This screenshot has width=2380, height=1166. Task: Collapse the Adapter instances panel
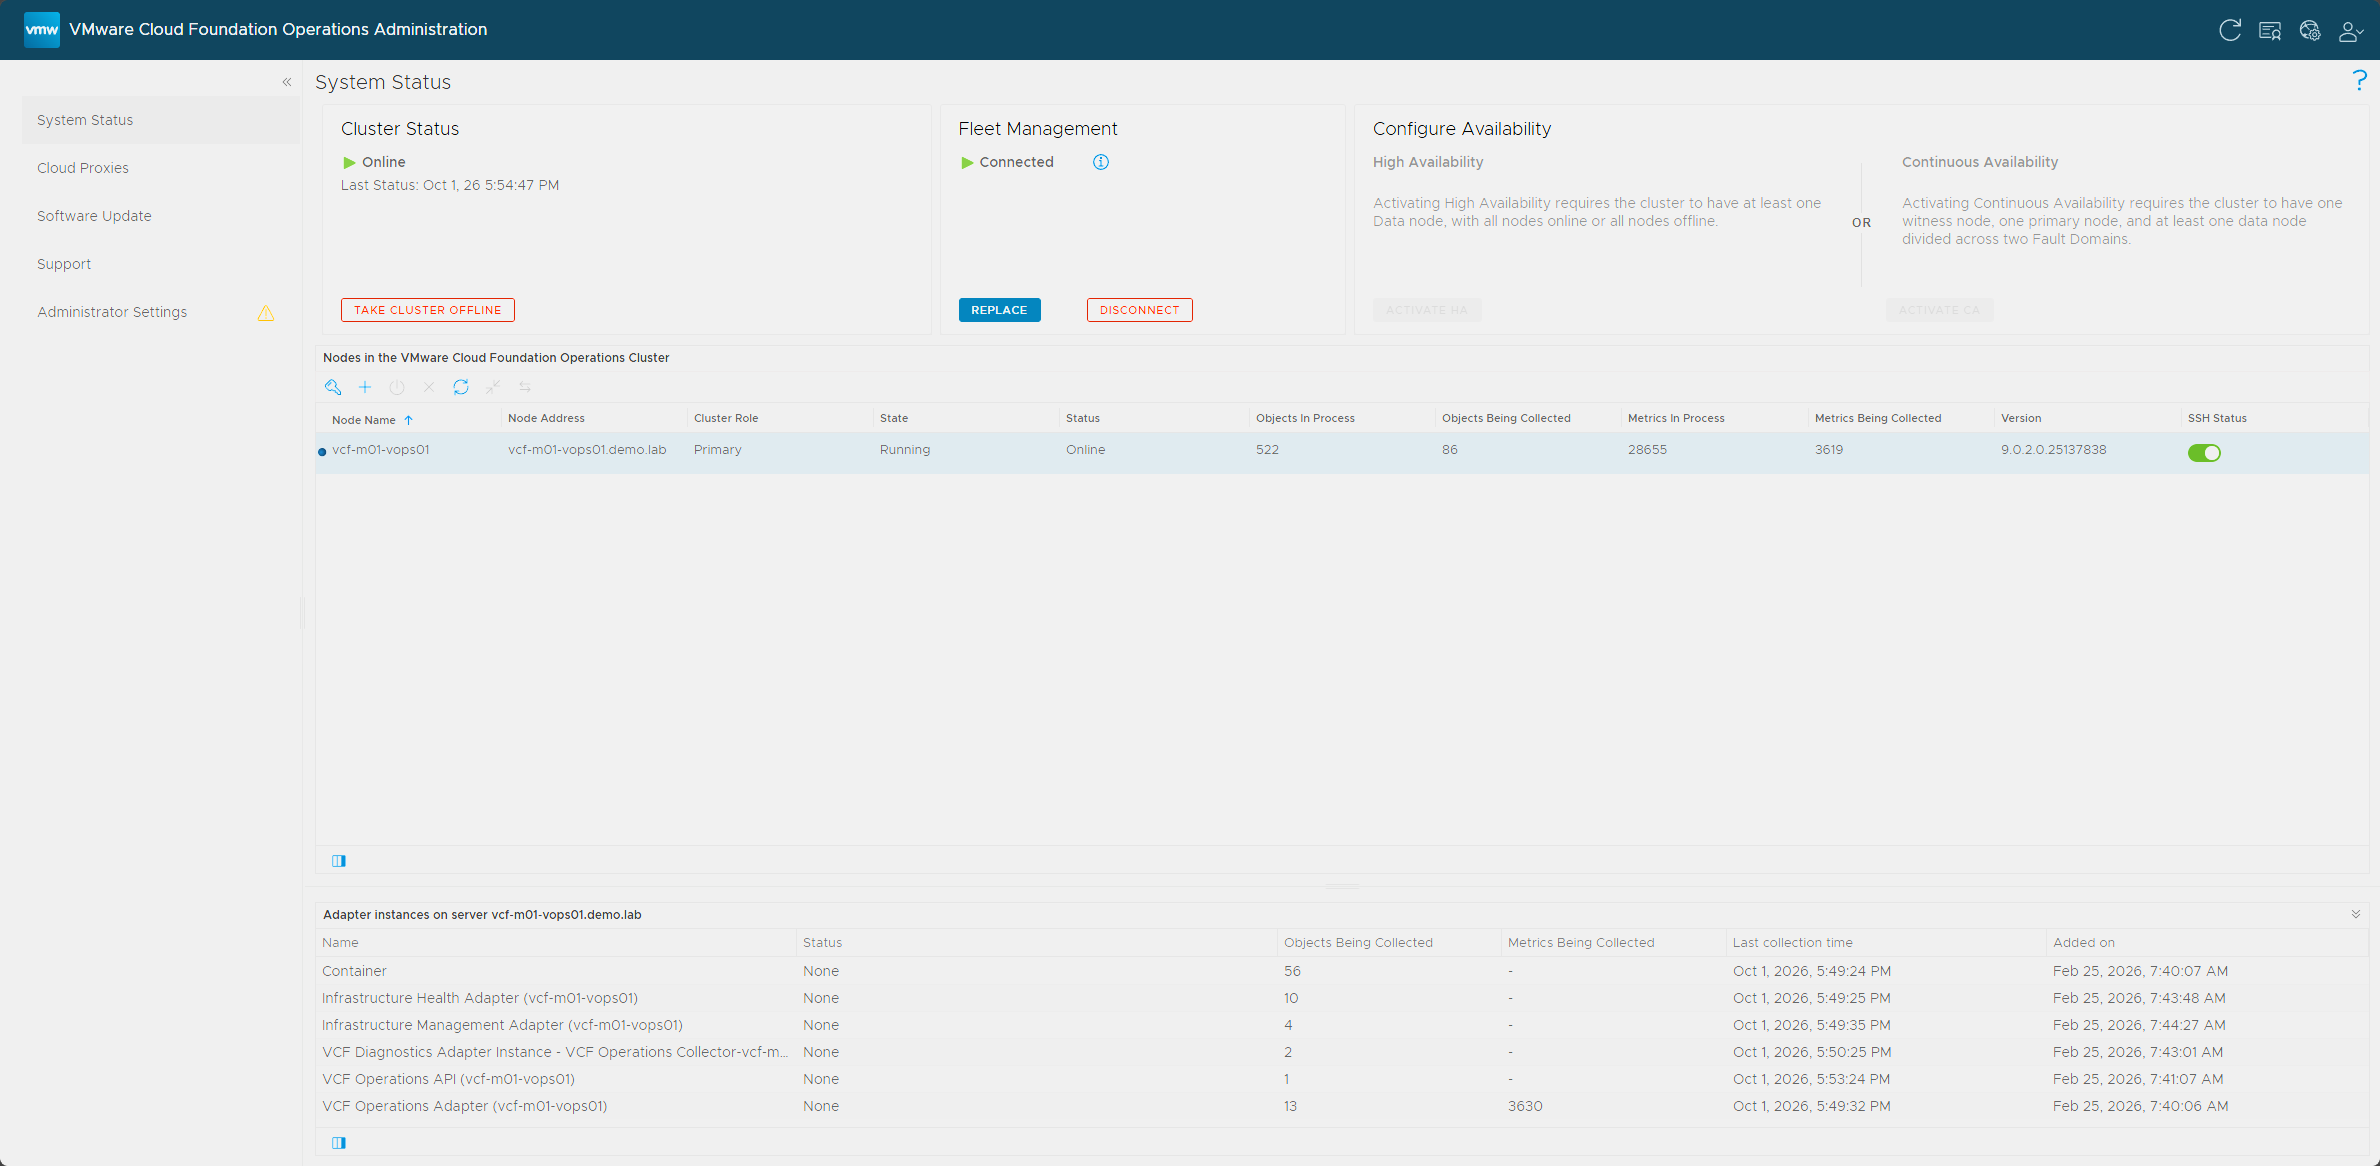tap(2356, 914)
